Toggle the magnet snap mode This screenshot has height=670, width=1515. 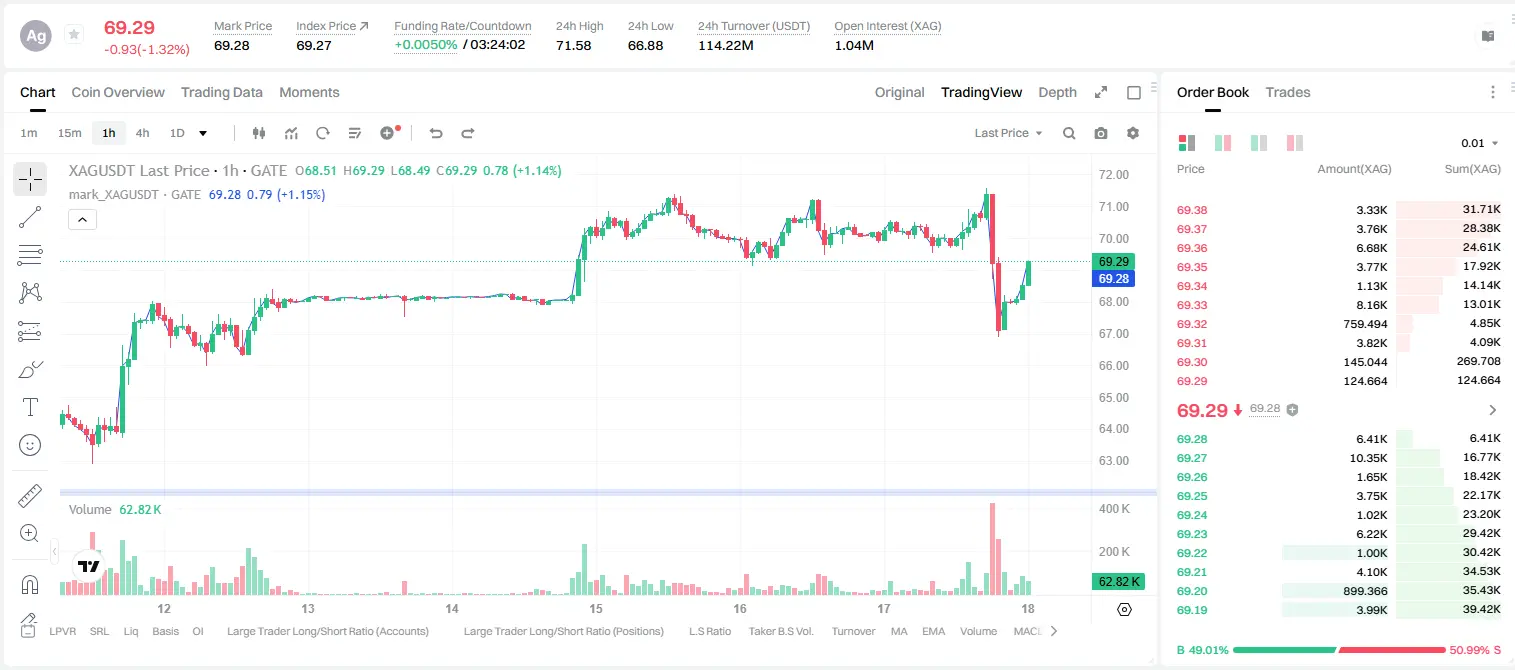tap(30, 583)
